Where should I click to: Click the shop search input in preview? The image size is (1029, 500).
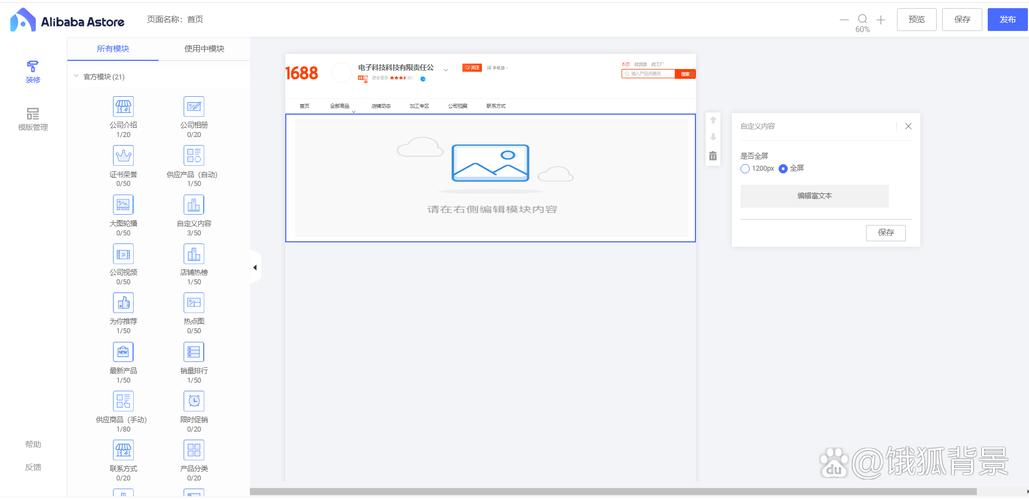tap(648, 74)
